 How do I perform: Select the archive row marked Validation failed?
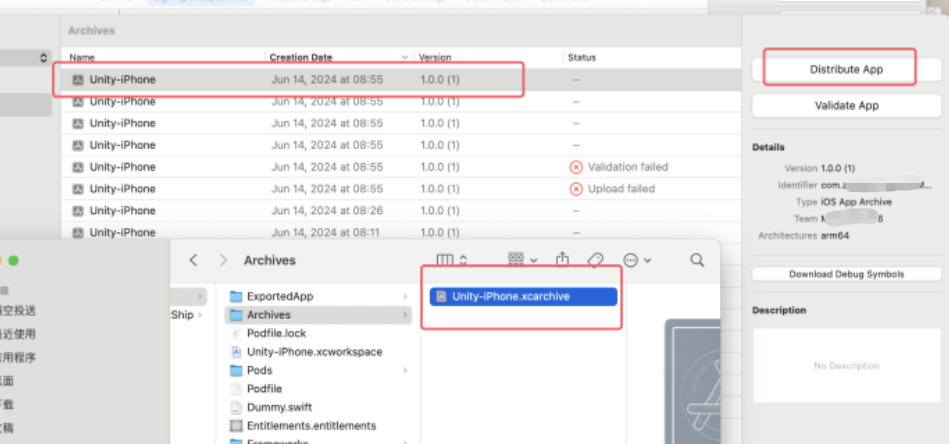click(401, 167)
